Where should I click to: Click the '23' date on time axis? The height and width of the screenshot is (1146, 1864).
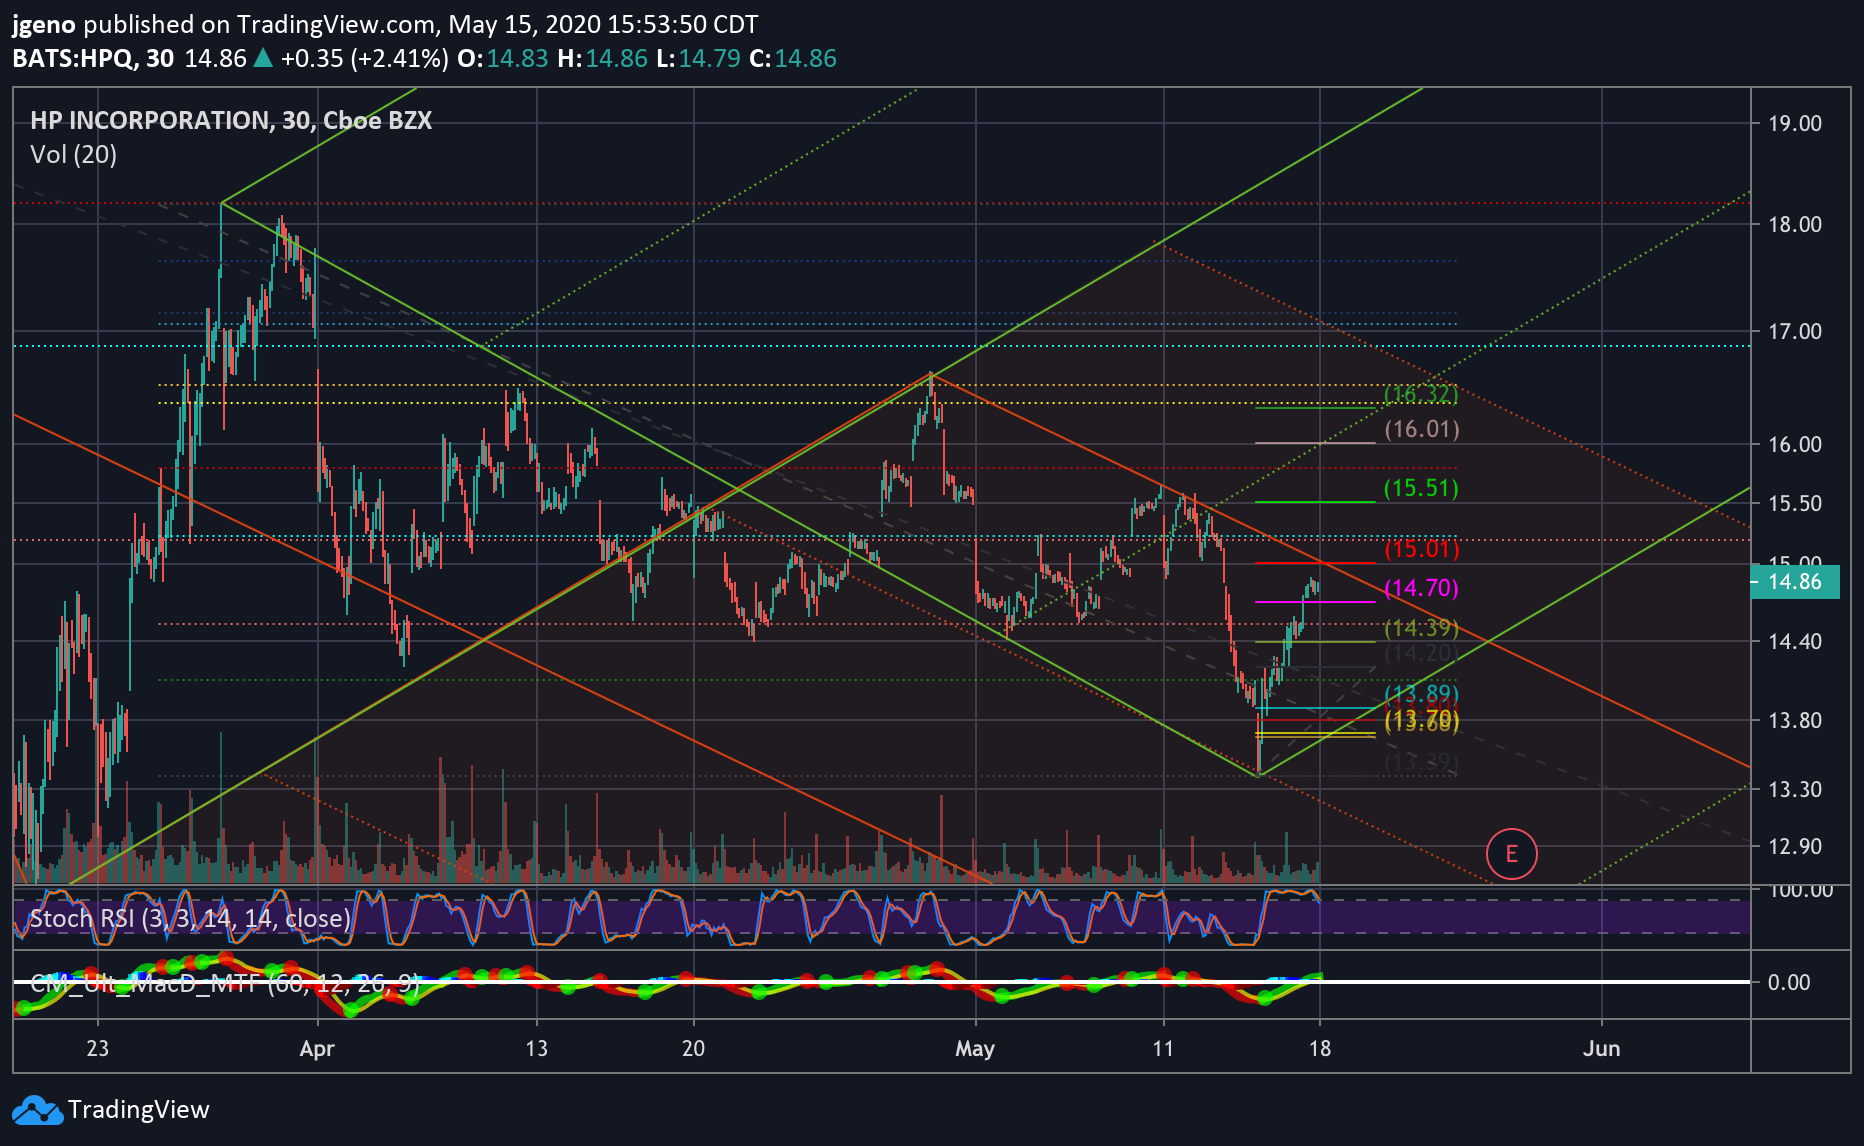[x=97, y=1049]
